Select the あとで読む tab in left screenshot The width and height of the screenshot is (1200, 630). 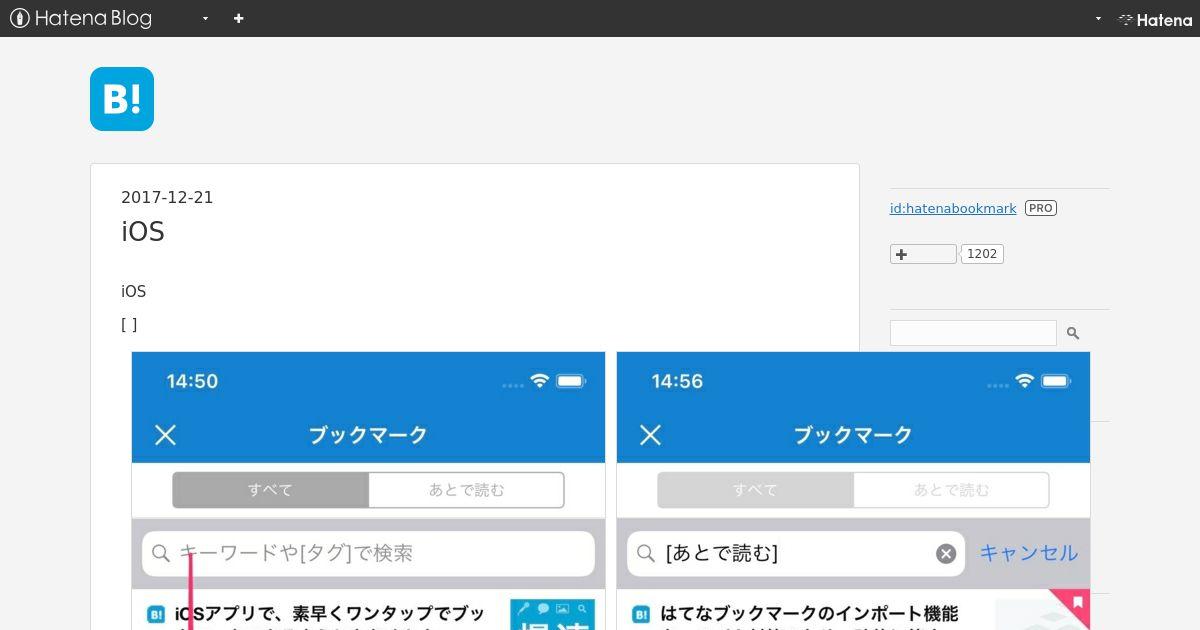click(466, 490)
